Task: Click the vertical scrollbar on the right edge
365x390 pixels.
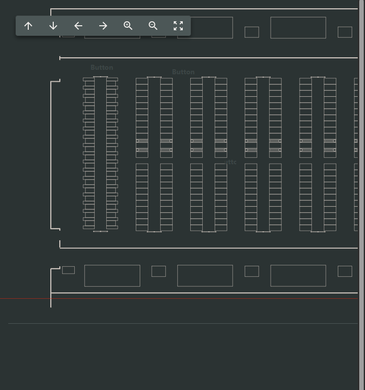Action: (x=362, y=195)
